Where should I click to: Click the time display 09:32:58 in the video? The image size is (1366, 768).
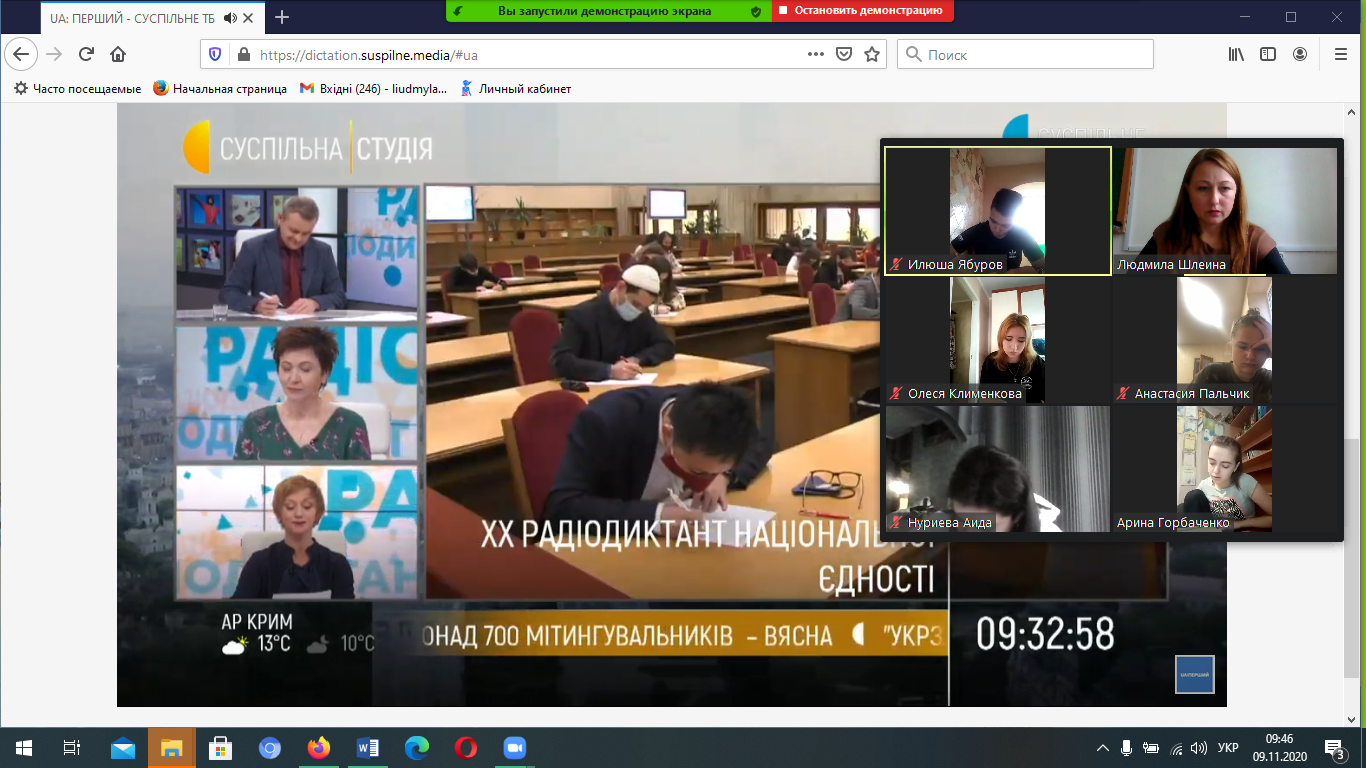tap(1045, 634)
